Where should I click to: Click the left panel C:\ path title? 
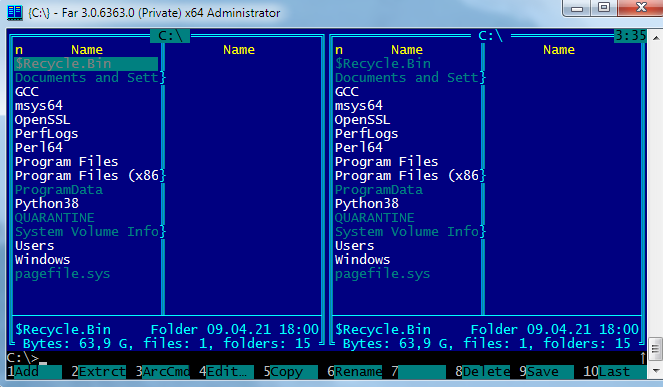(170, 36)
